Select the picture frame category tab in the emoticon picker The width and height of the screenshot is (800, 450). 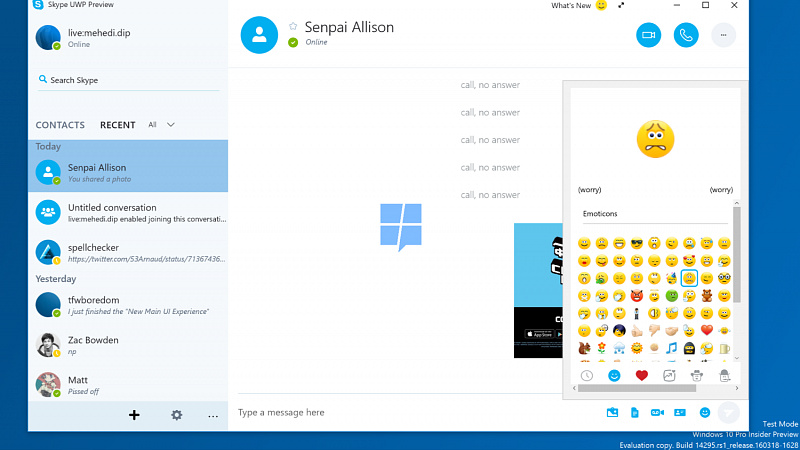click(x=669, y=376)
